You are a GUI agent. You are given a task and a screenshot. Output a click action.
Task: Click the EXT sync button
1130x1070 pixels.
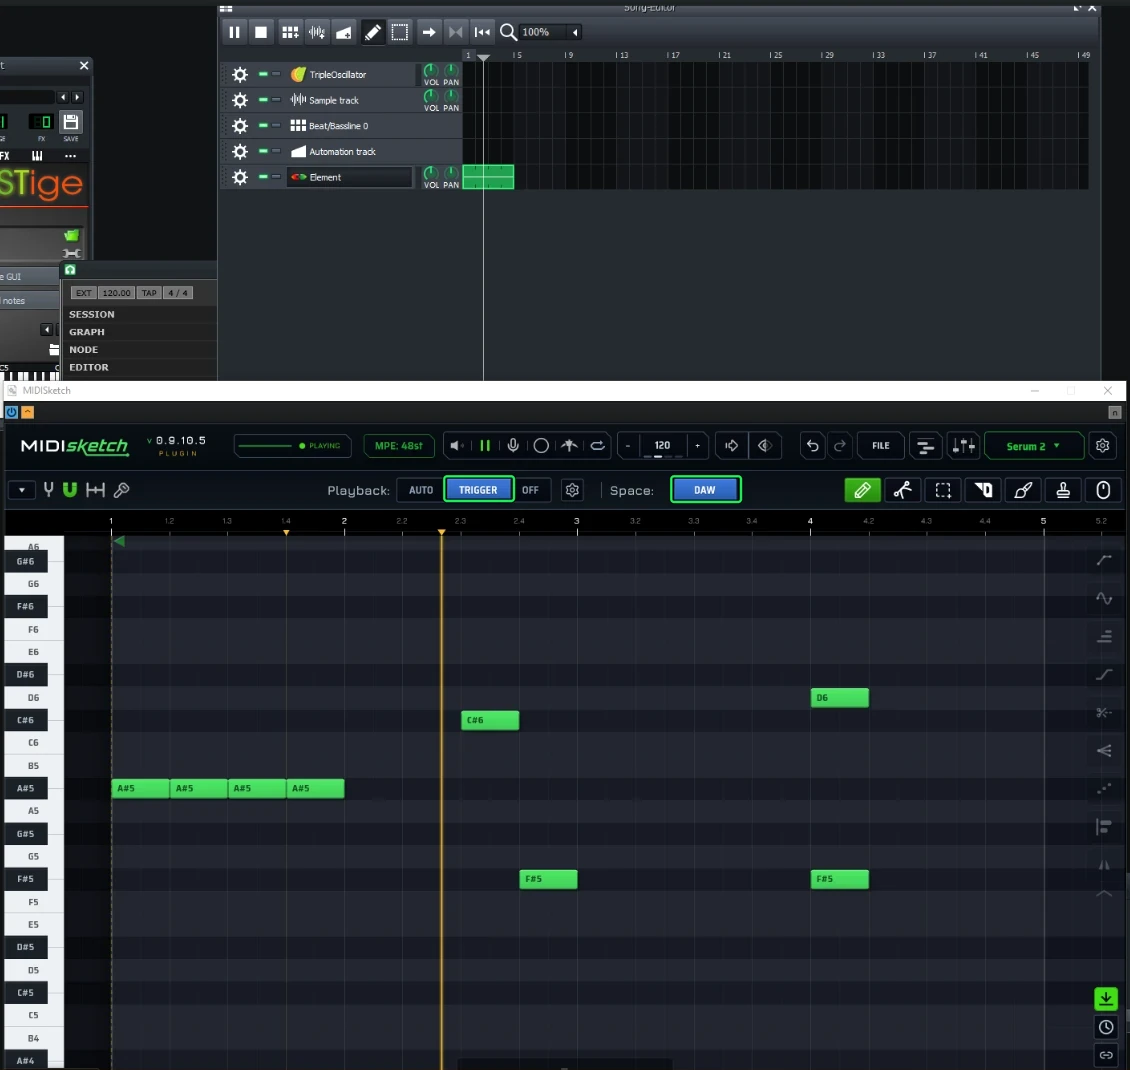click(x=84, y=293)
